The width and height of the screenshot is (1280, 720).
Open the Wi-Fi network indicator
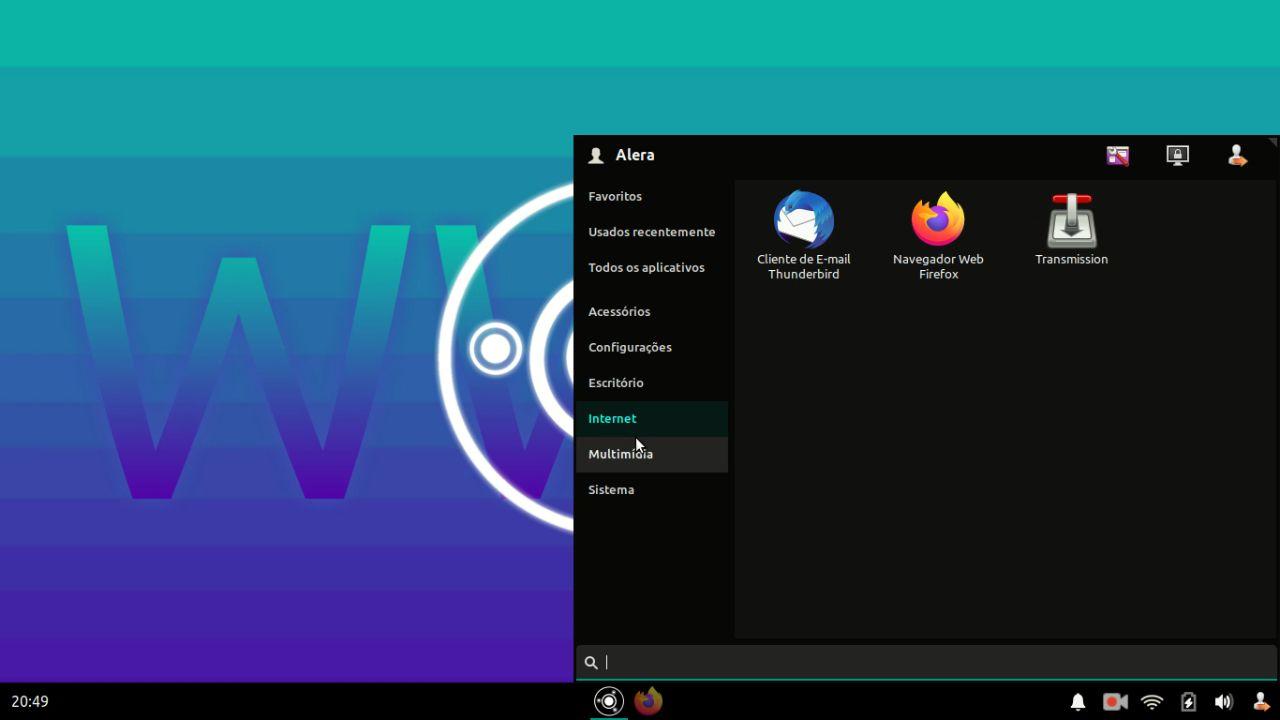1151,702
